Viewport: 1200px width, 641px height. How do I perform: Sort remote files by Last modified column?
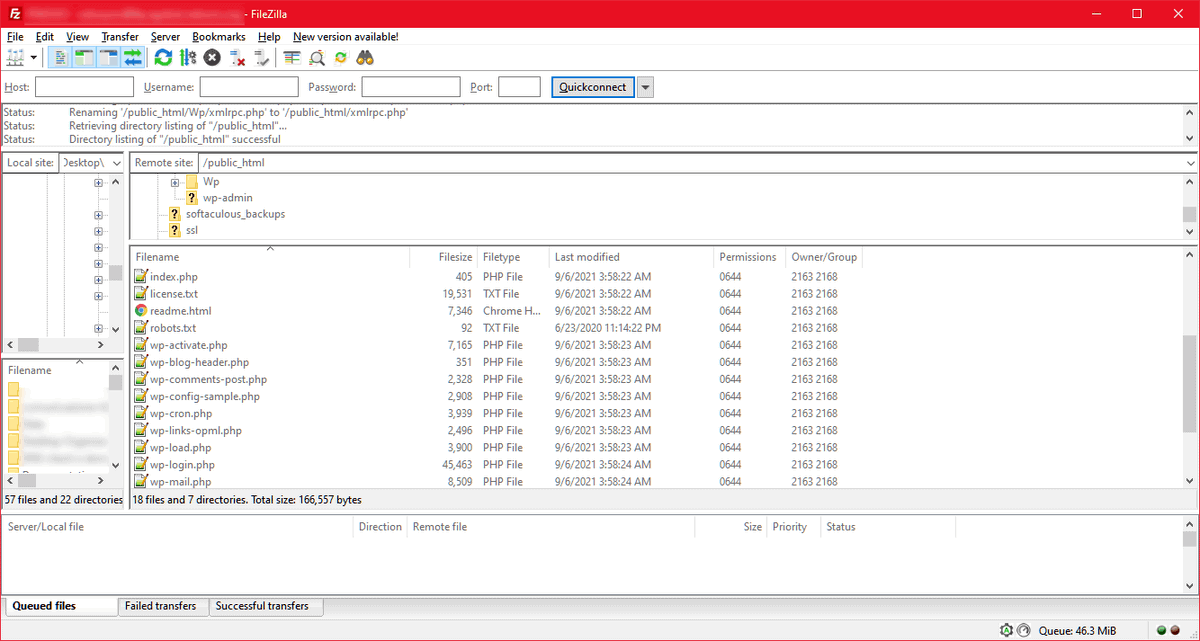pyautogui.click(x=587, y=257)
